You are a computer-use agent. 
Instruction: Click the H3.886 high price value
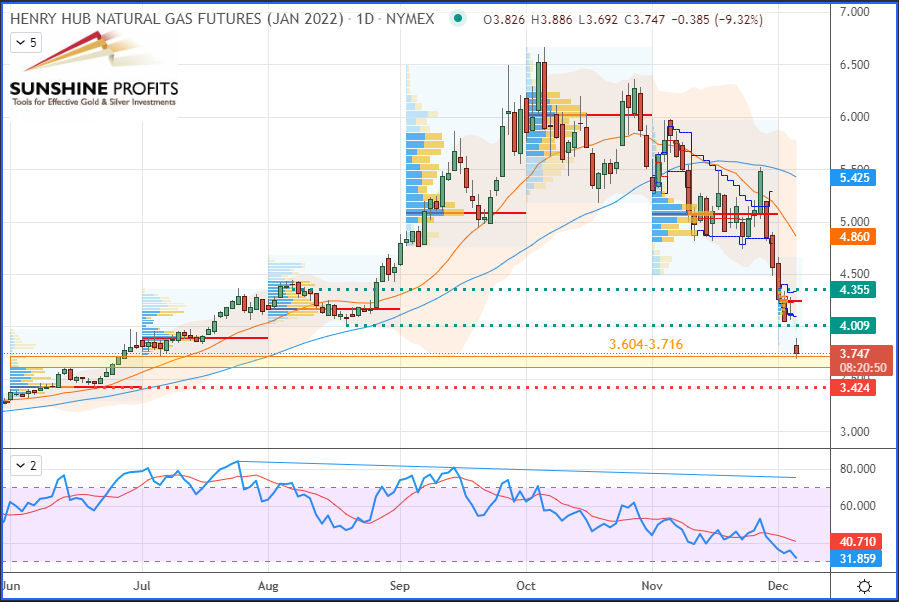(x=552, y=20)
